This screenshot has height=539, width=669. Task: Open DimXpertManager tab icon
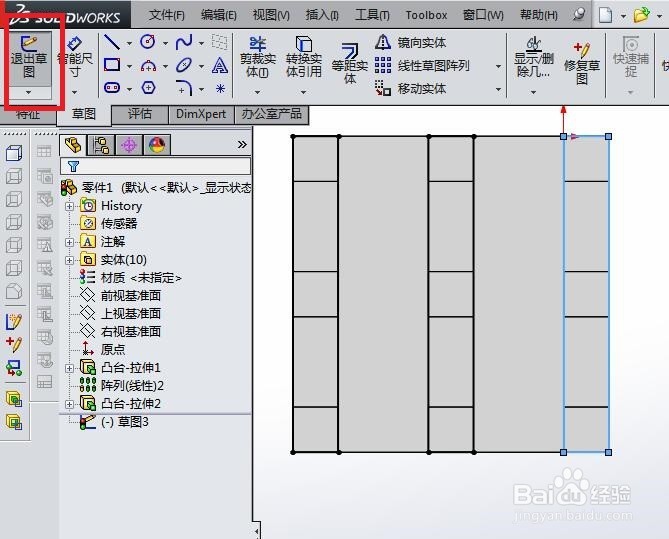pos(129,145)
